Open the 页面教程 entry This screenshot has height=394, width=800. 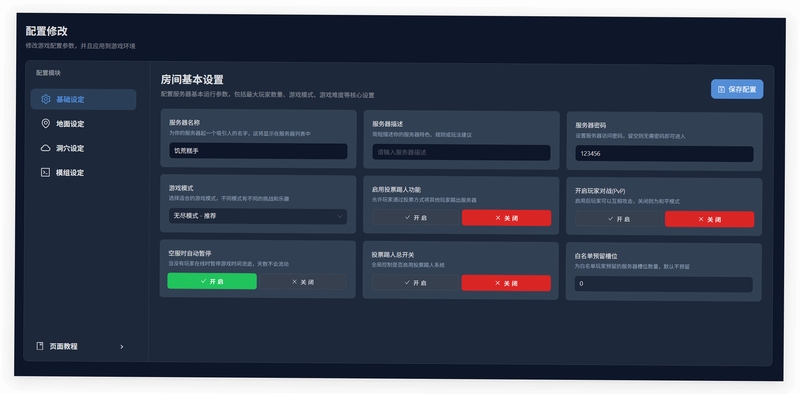(82, 347)
